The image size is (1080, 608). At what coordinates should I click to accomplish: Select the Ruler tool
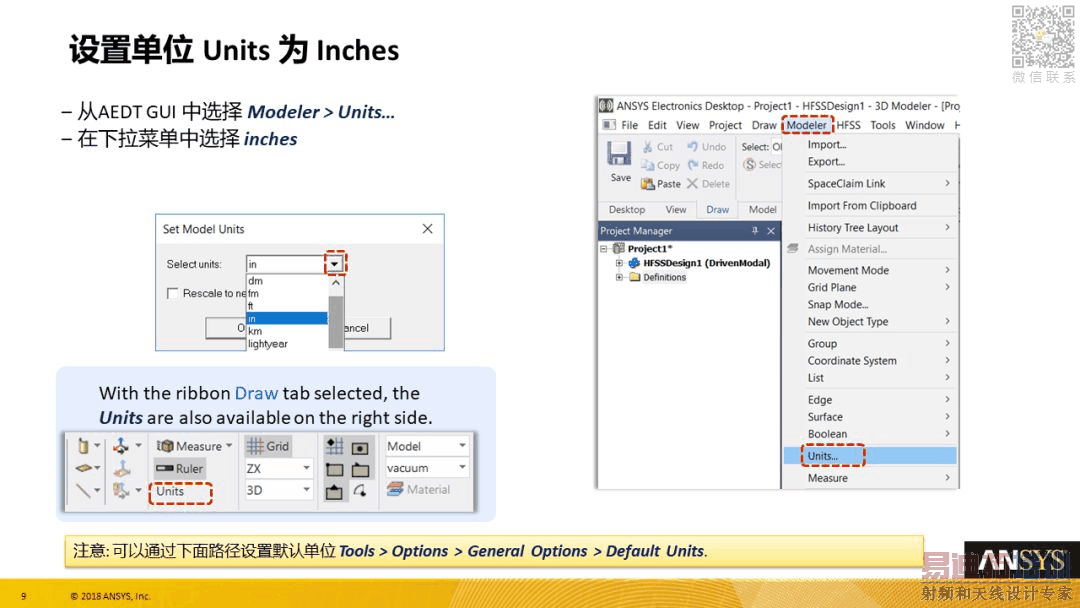(179, 469)
